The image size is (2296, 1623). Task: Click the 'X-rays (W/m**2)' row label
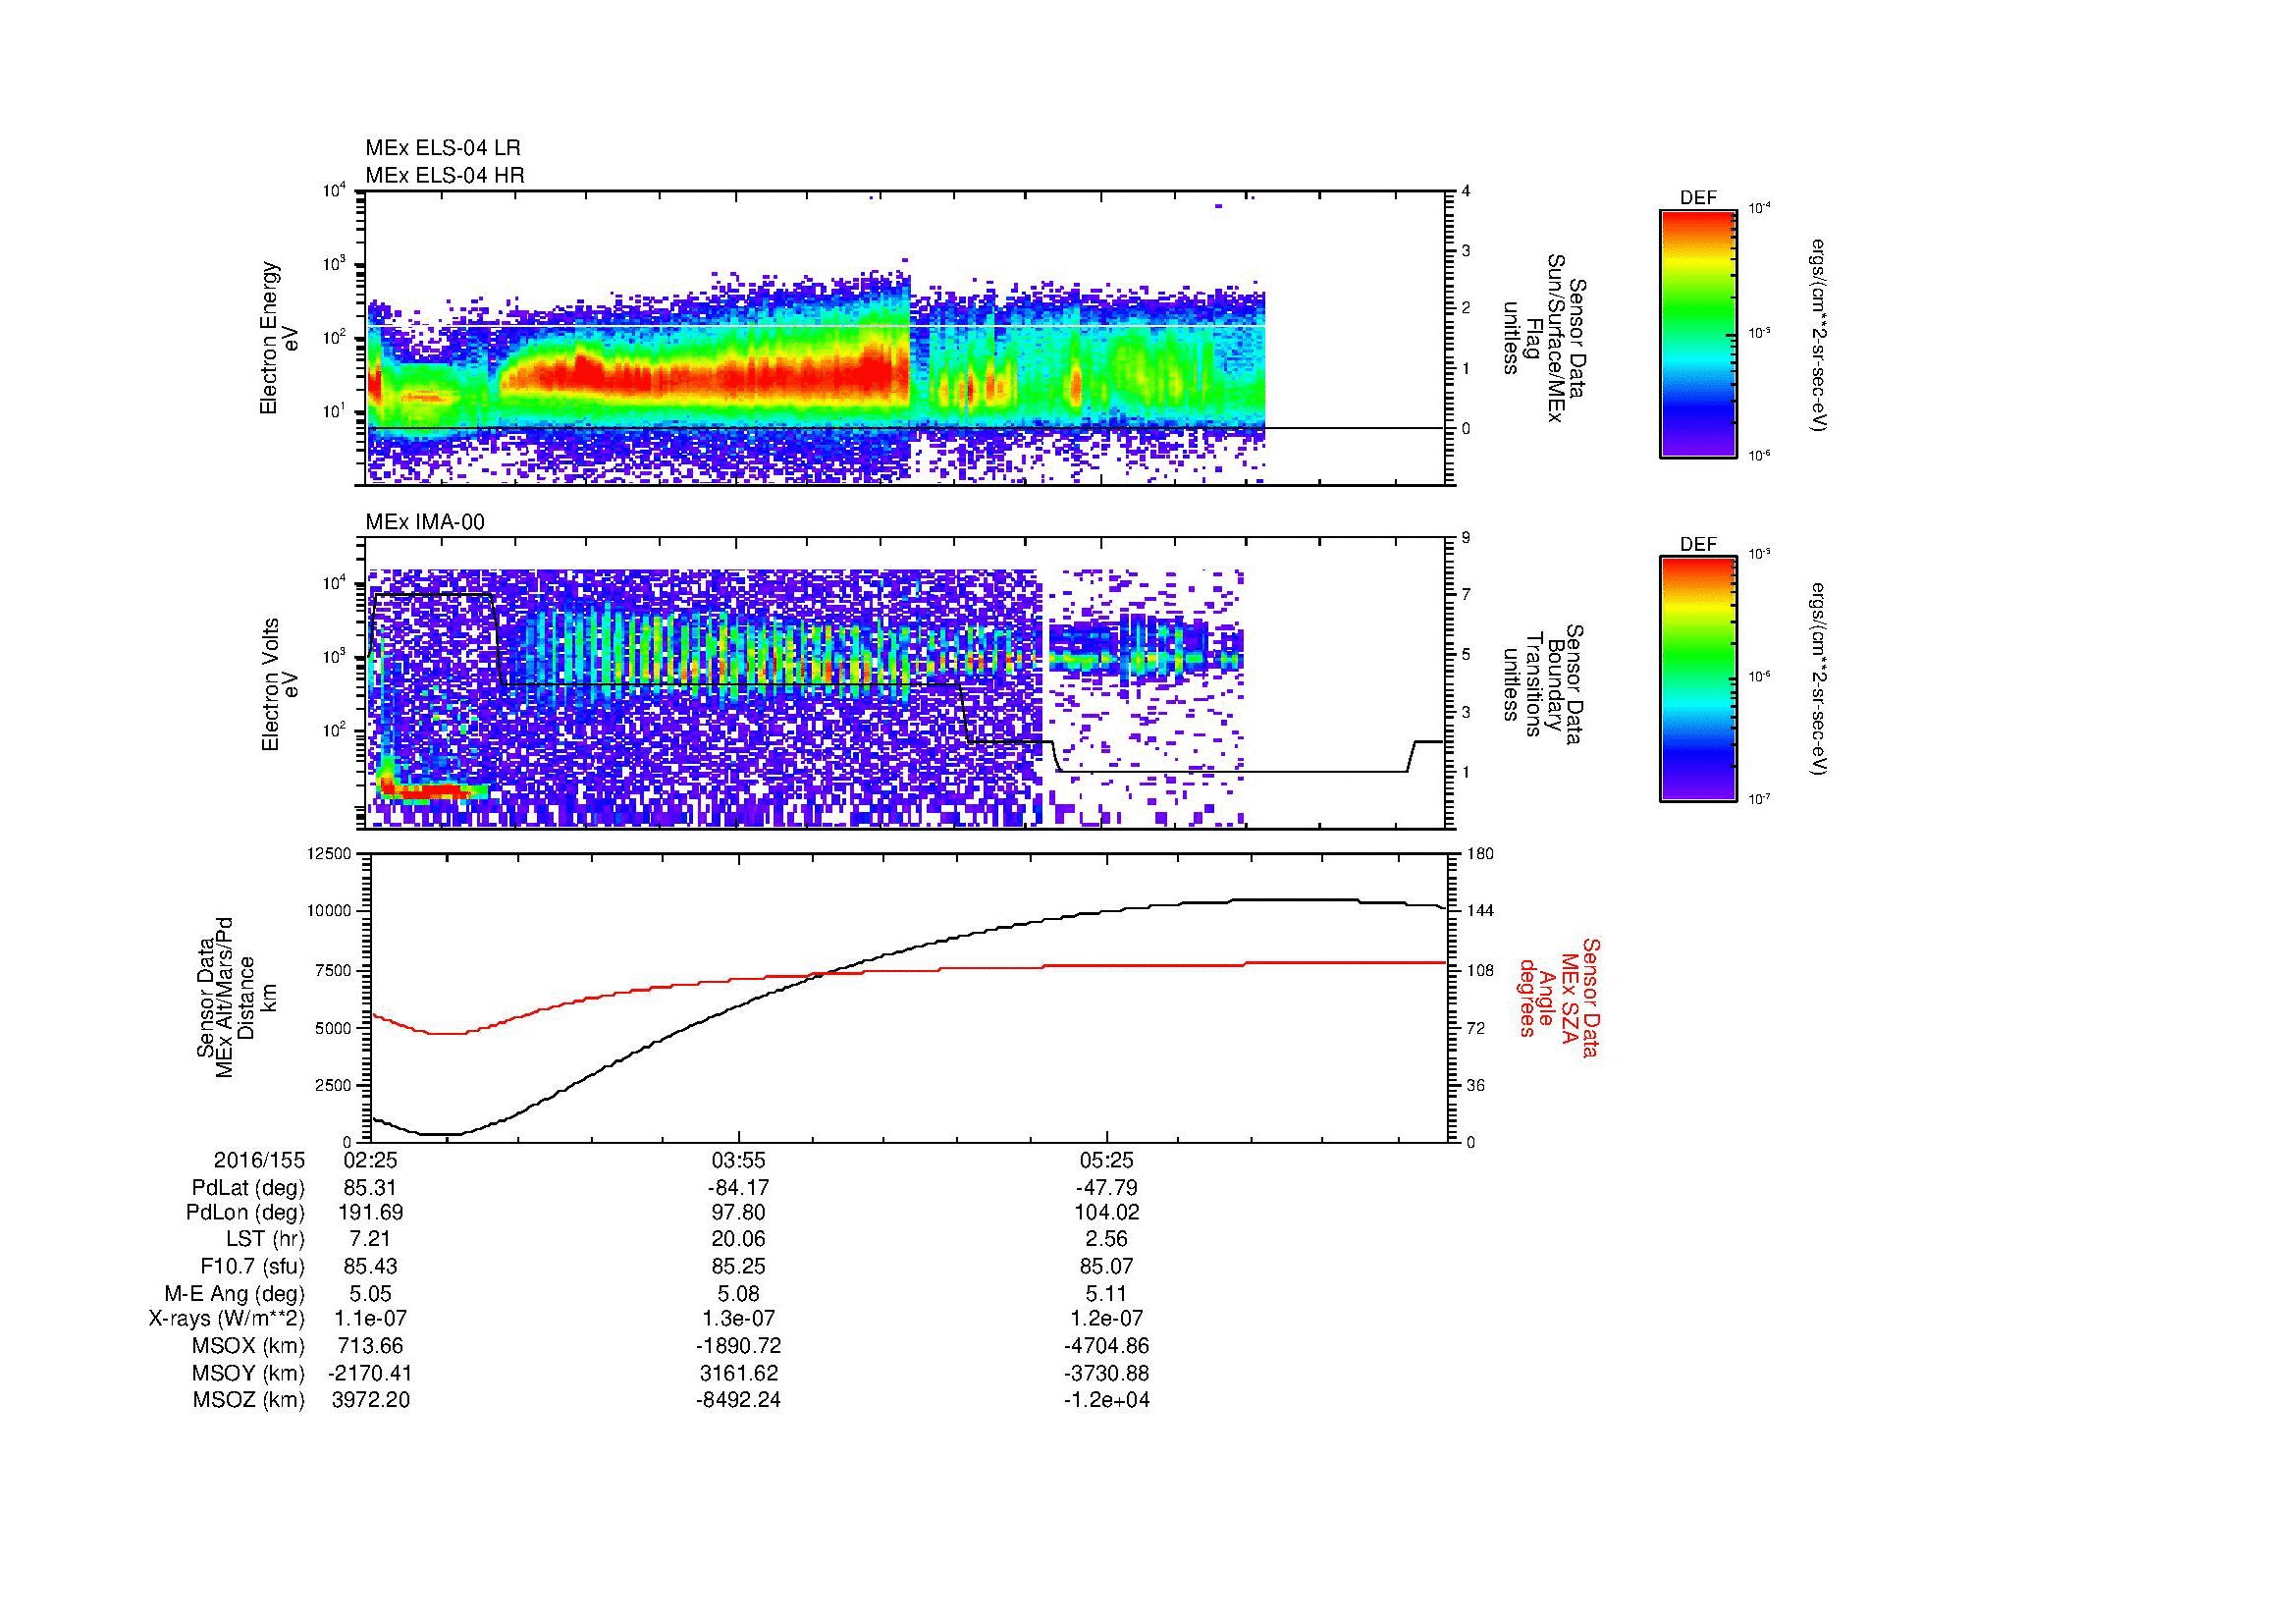[227, 1319]
